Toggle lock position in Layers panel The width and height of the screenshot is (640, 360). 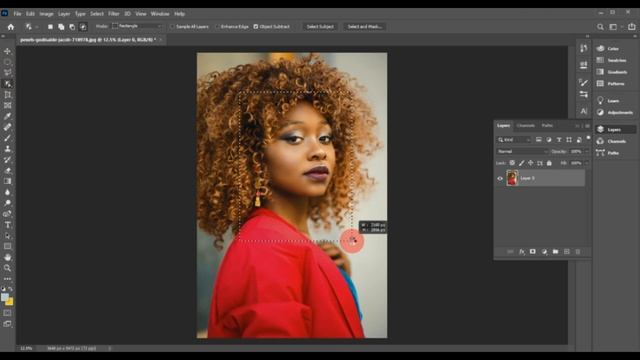(x=531, y=163)
